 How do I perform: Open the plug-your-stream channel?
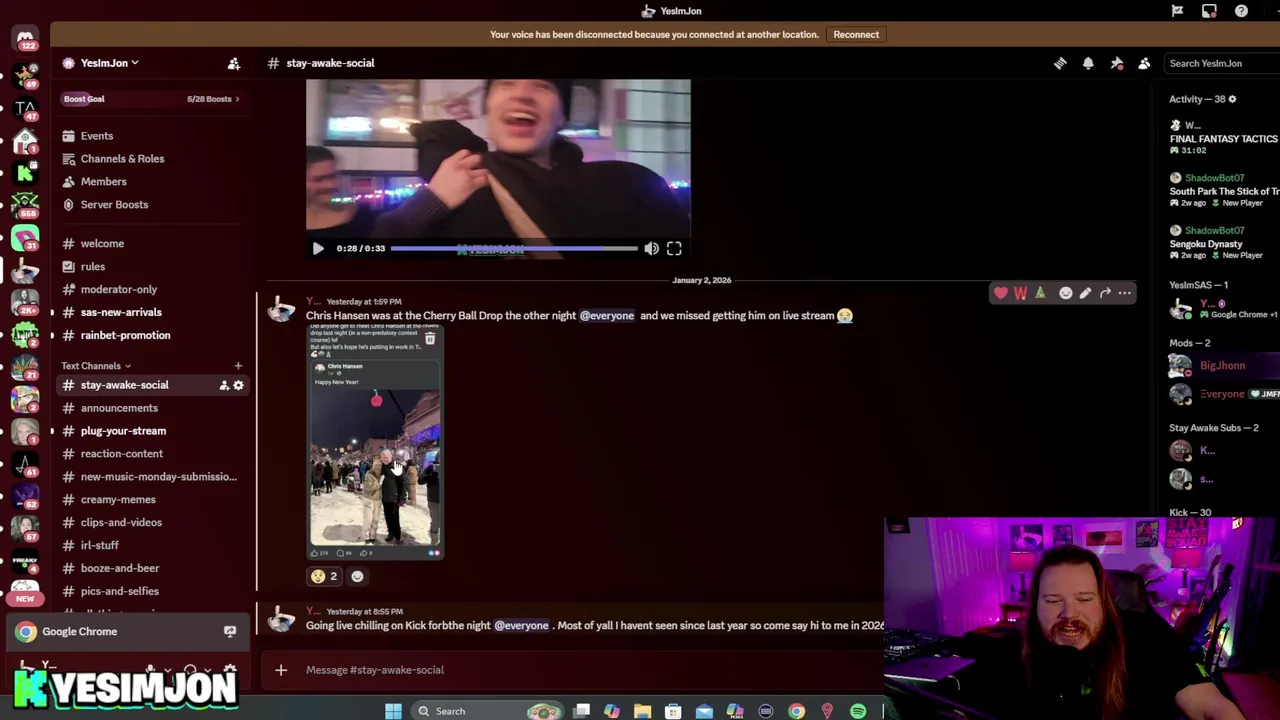tap(123, 431)
